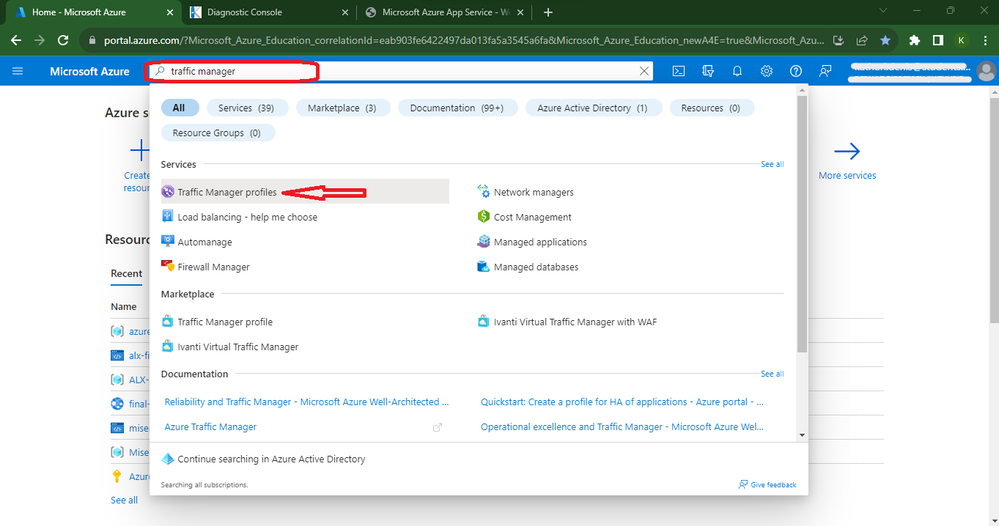
Task: Click the More services link
Action: (x=847, y=175)
